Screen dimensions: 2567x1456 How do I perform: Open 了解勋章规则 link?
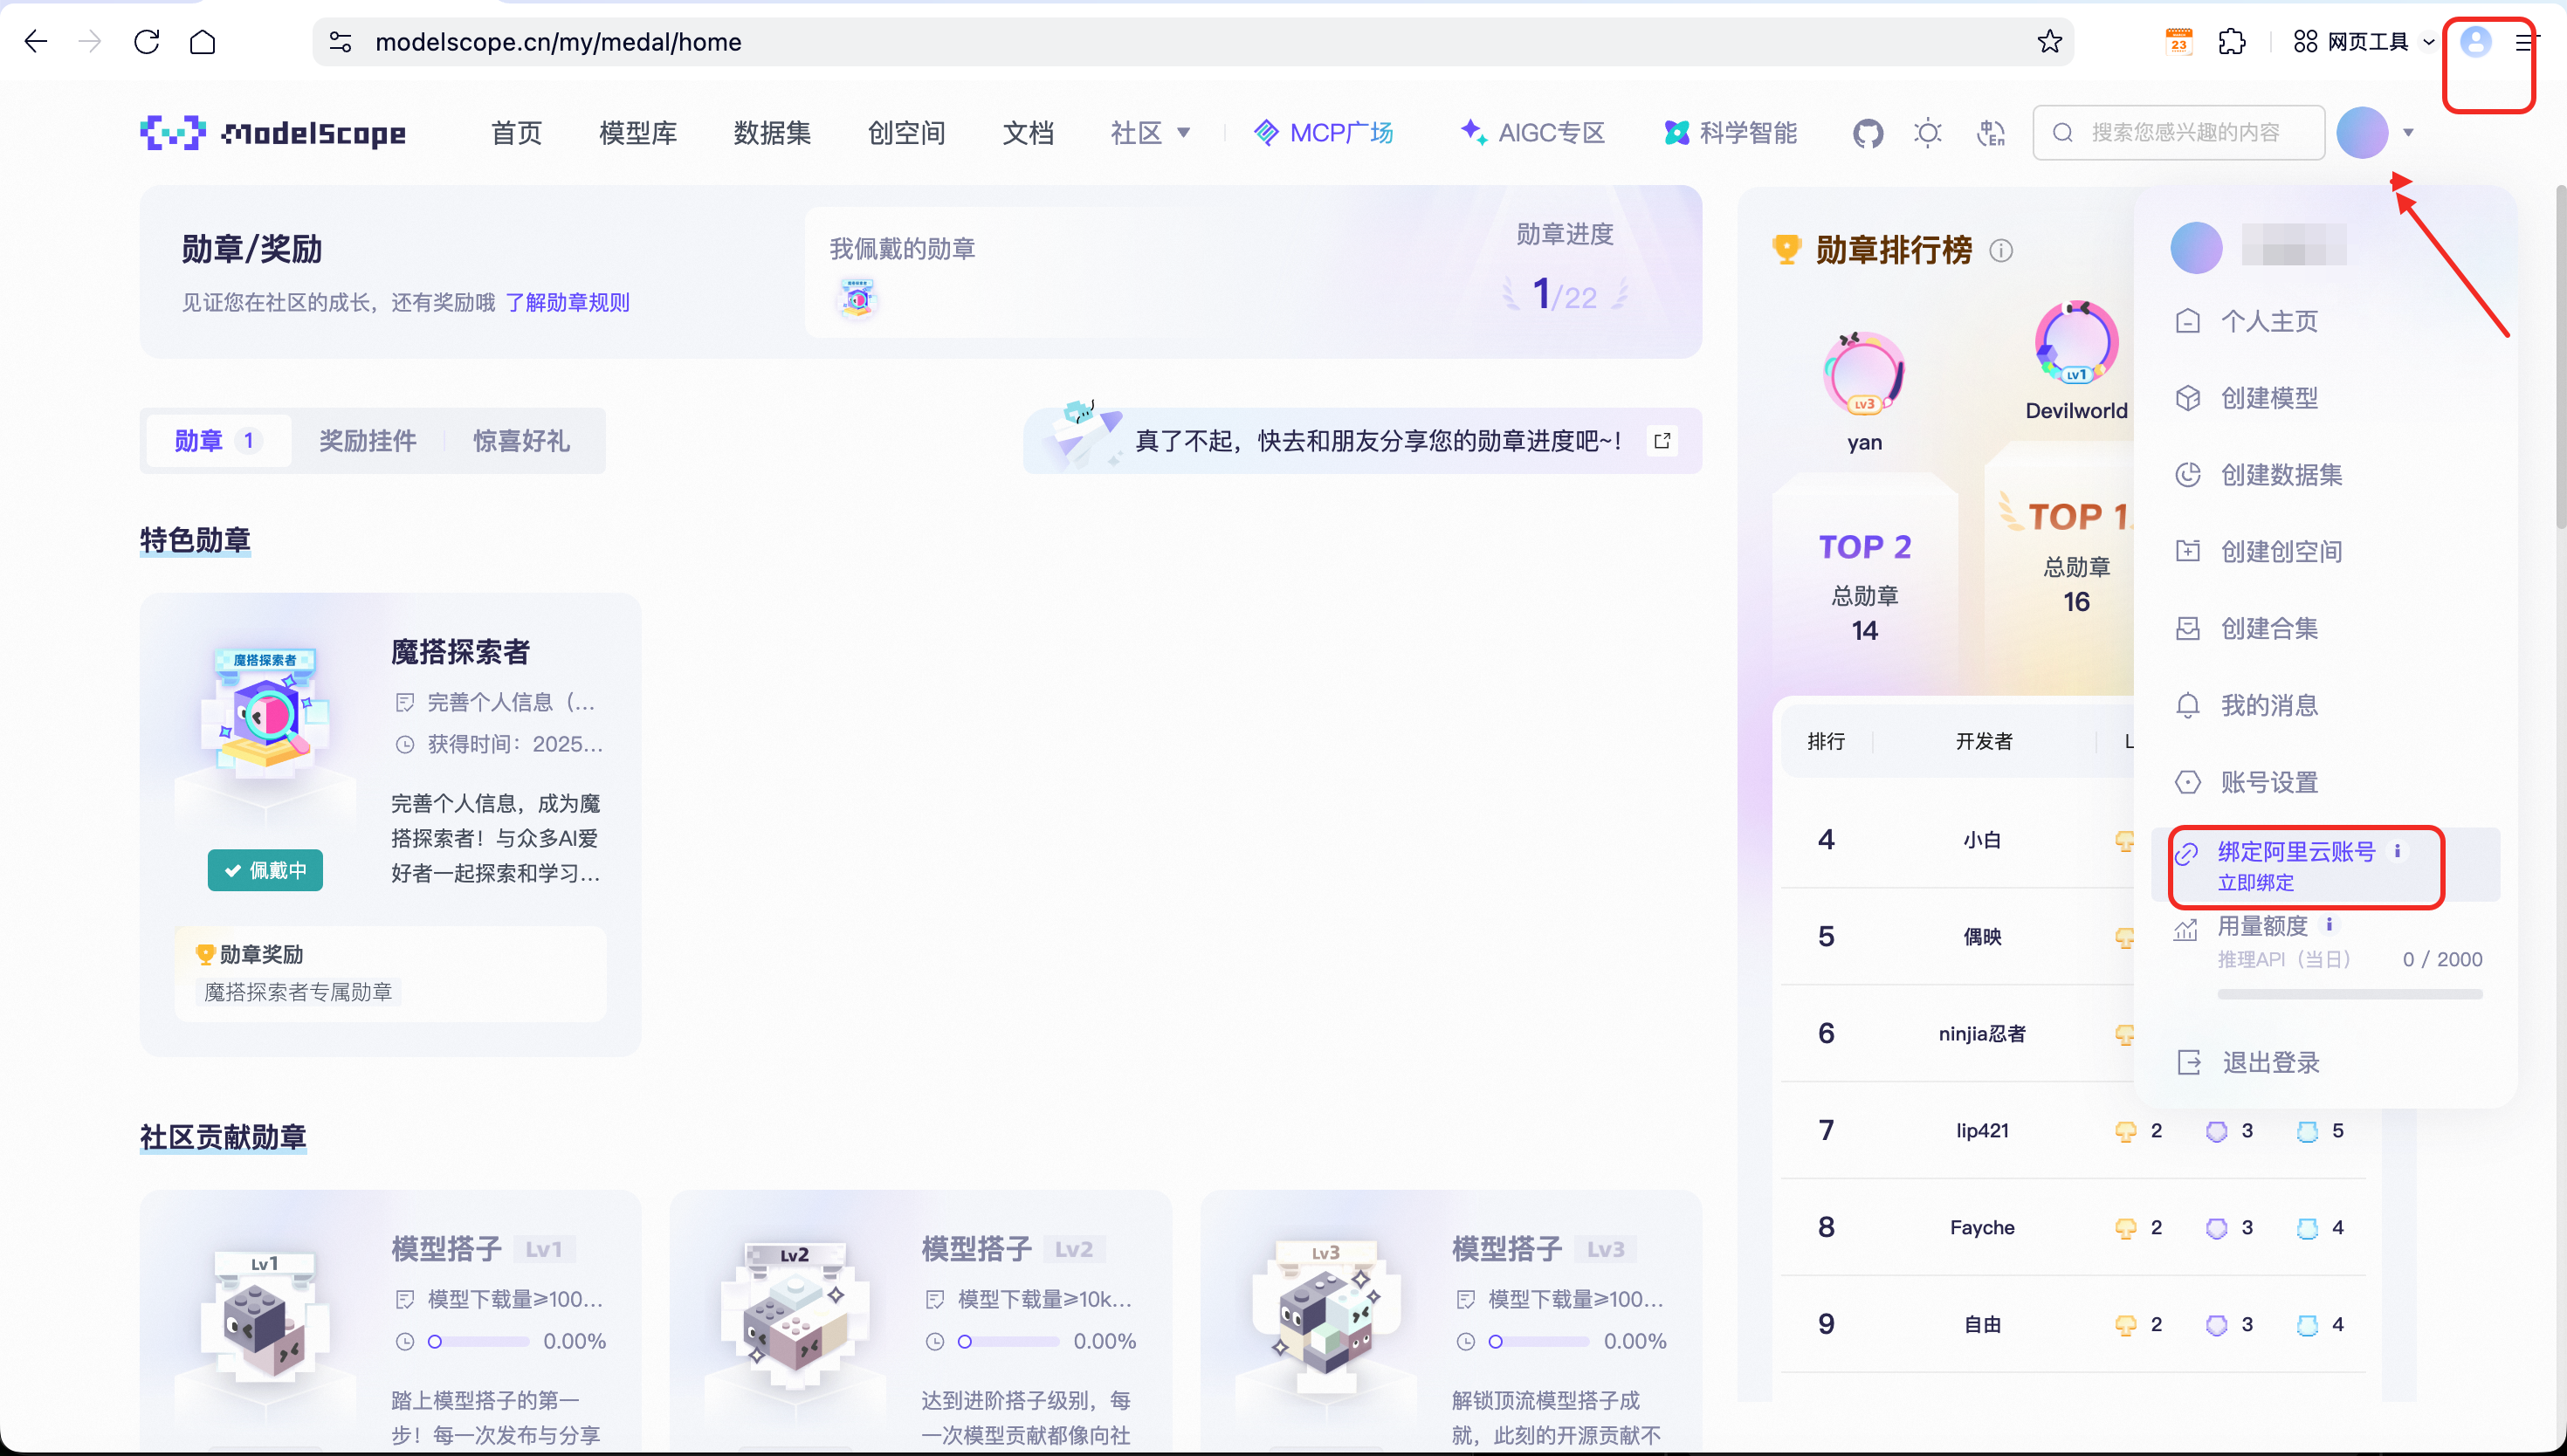pyautogui.click(x=567, y=302)
